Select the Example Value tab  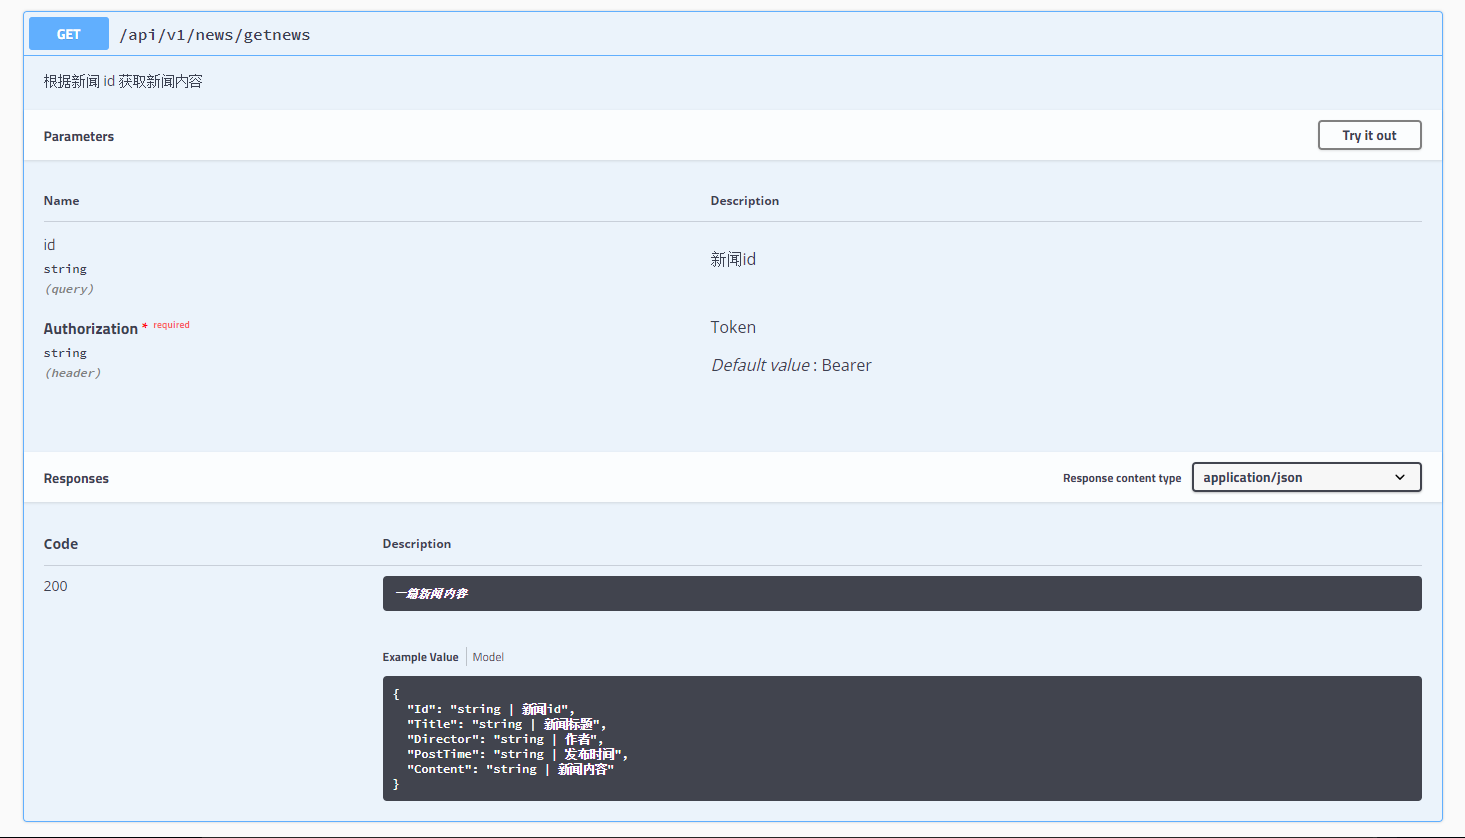click(420, 657)
